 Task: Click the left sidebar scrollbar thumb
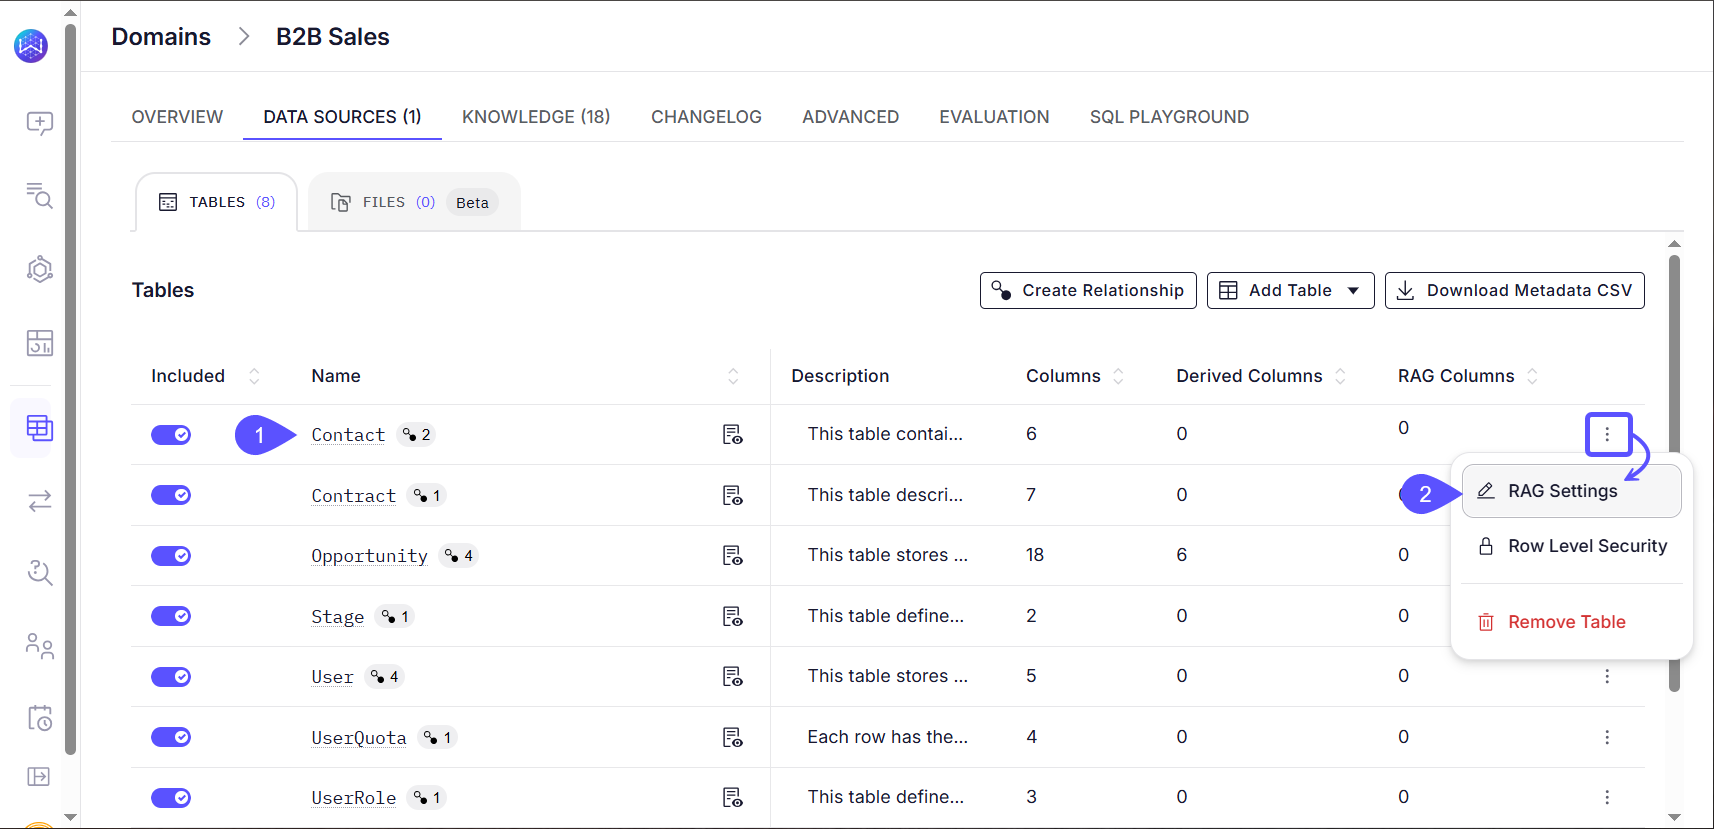tap(70, 388)
